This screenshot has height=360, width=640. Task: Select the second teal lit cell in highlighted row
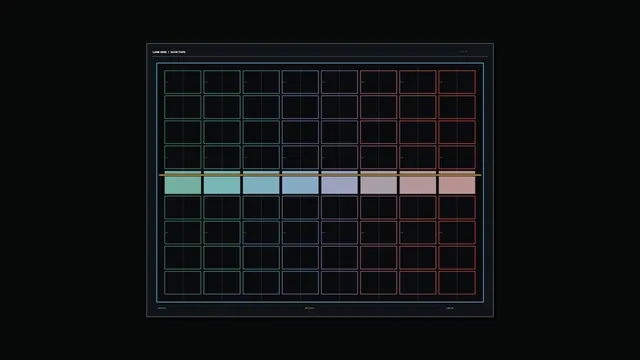pyautogui.click(x=222, y=182)
